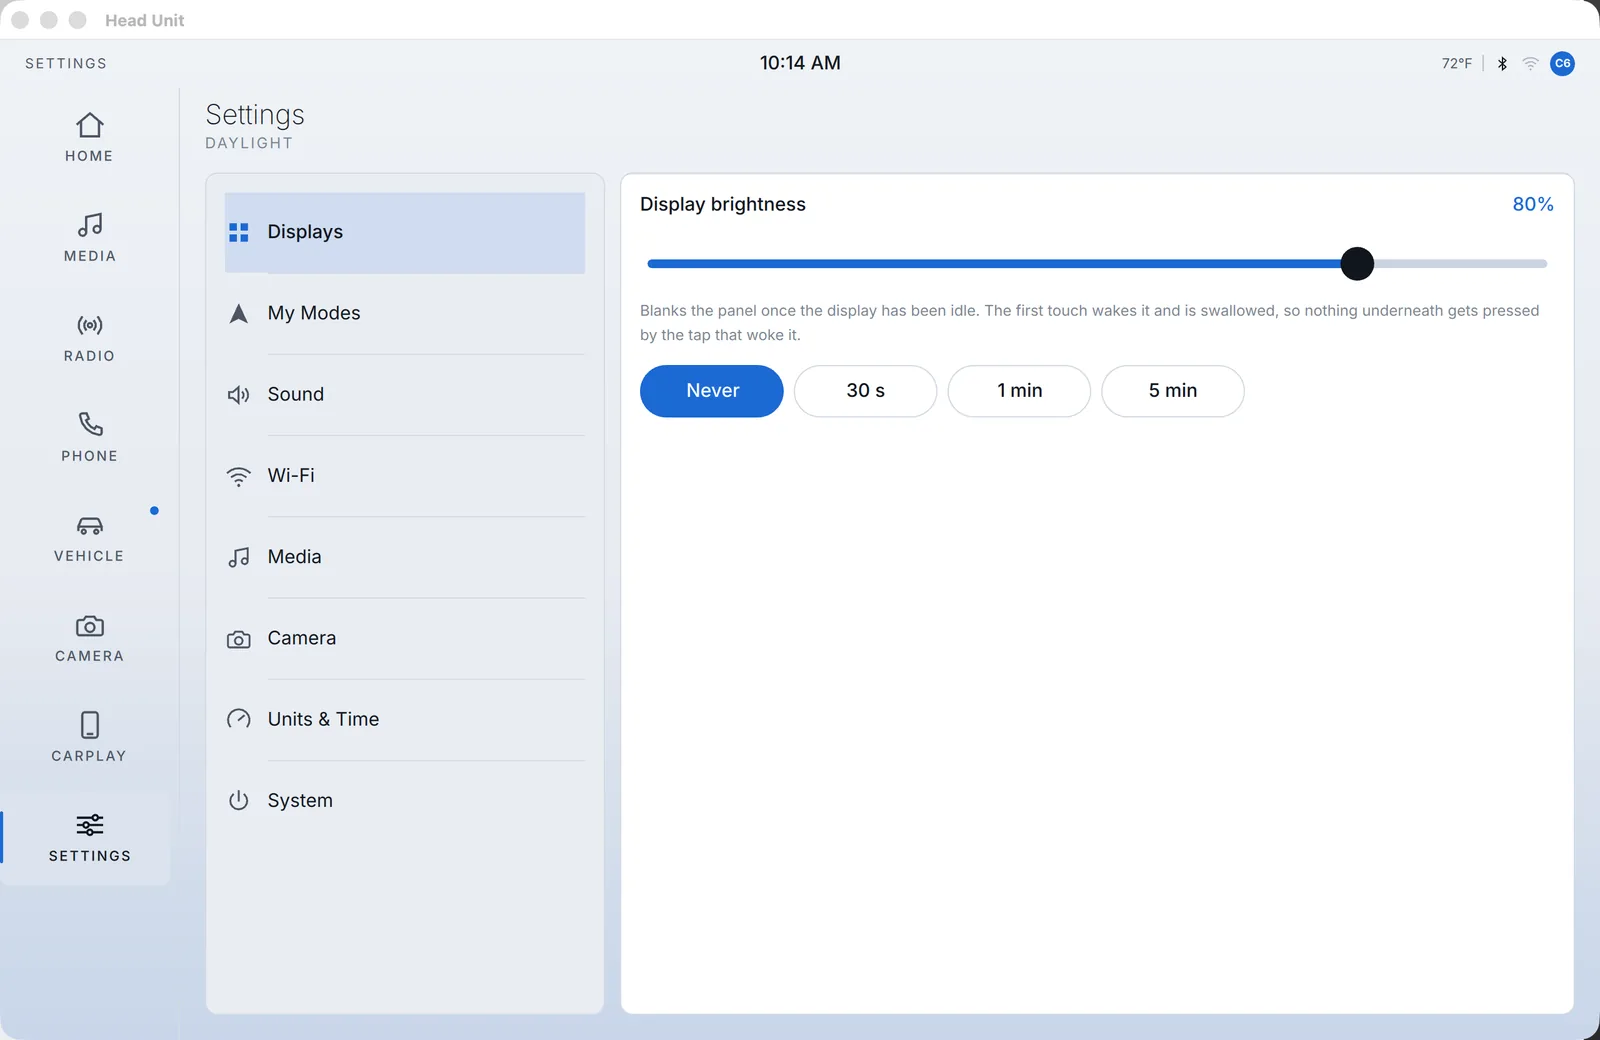Click the Bluetooth status icon
Viewport: 1600px width, 1040px height.
click(x=1502, y=63)
